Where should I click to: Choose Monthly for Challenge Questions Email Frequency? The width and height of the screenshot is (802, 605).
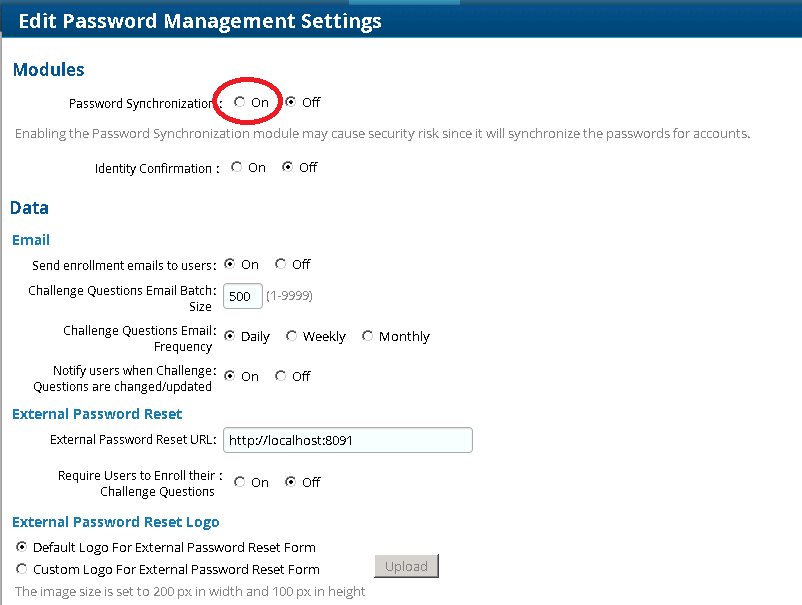pos(367,336)
